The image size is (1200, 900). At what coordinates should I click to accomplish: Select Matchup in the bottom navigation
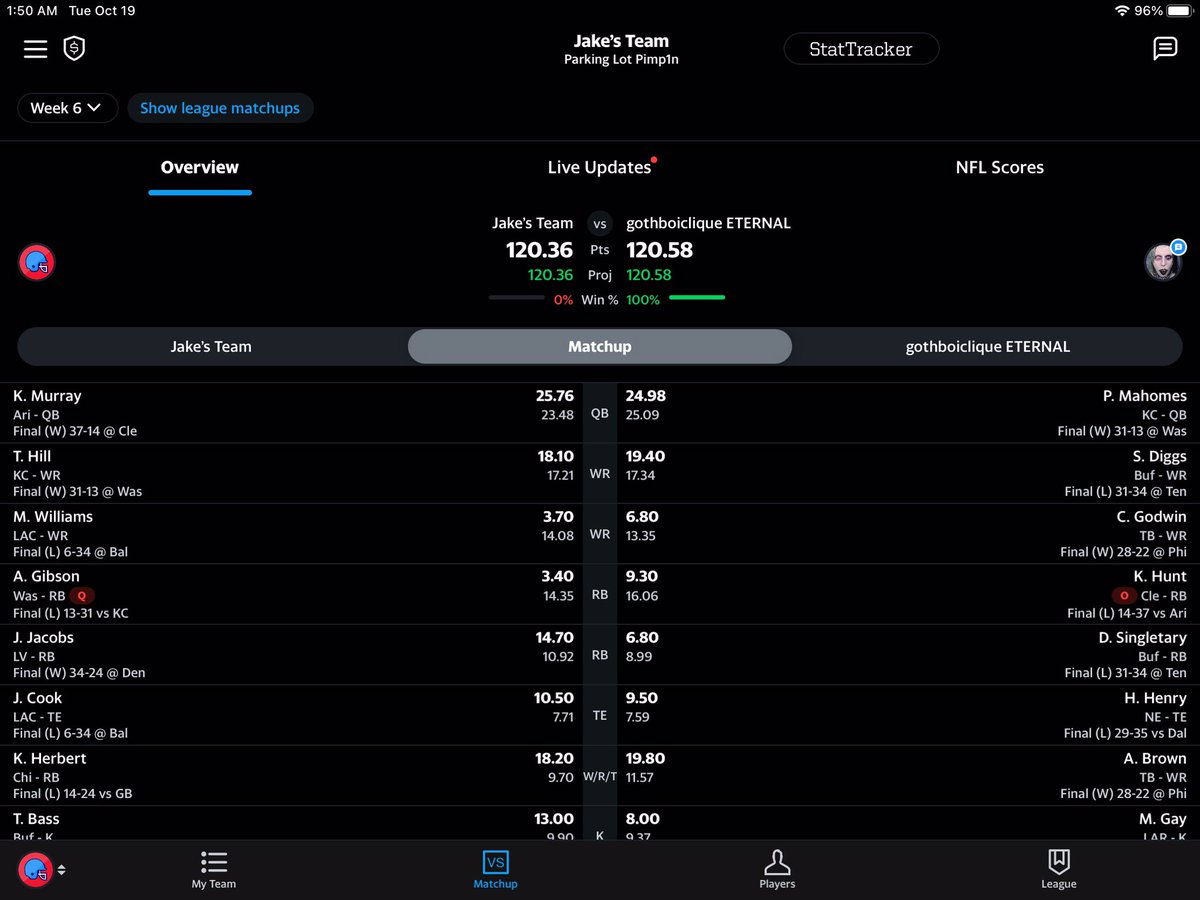click(495, 870)
